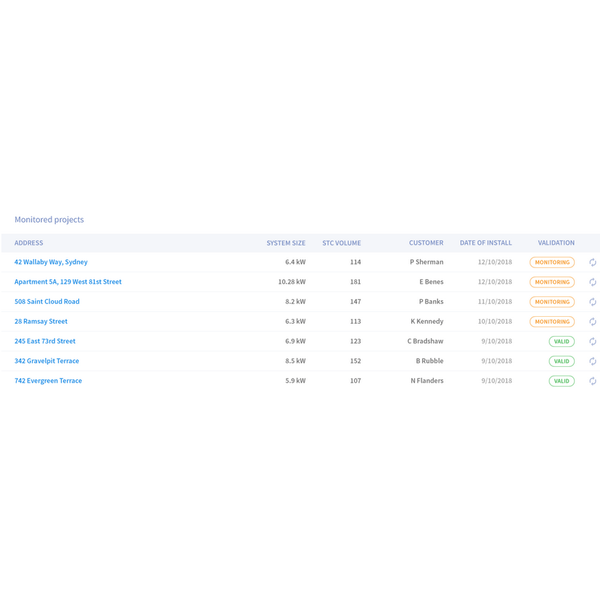Click refresh icon for 245 East 73rd Street
Image resolution: width=600 pixels, height=600 pixels.
[x=592, y=341]
